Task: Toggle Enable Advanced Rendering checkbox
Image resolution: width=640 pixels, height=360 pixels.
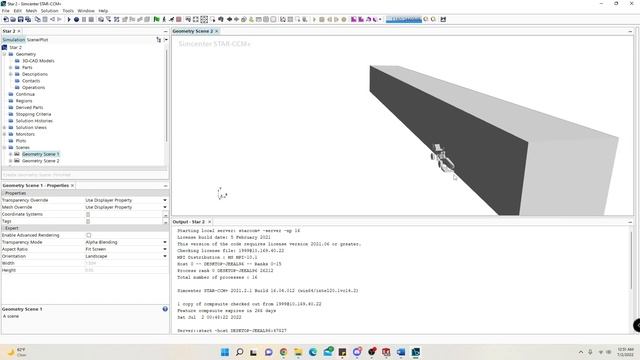Action: 89,236
